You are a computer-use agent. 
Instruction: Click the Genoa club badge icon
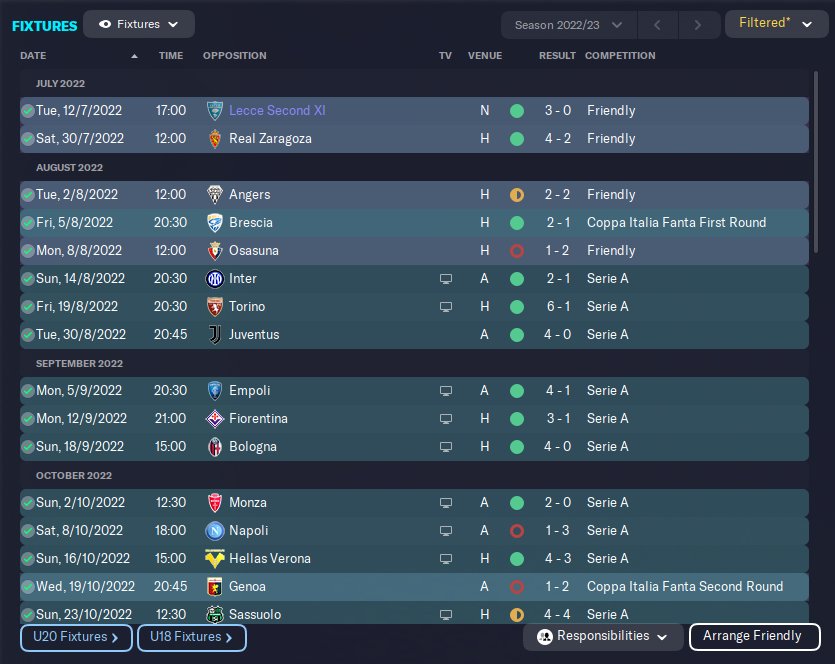click(x=214, y=586)
